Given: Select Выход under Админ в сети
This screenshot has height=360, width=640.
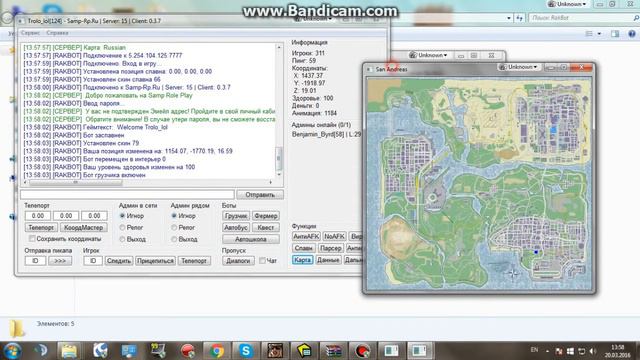Looking at the screenshot, I should tap(122, 239).
